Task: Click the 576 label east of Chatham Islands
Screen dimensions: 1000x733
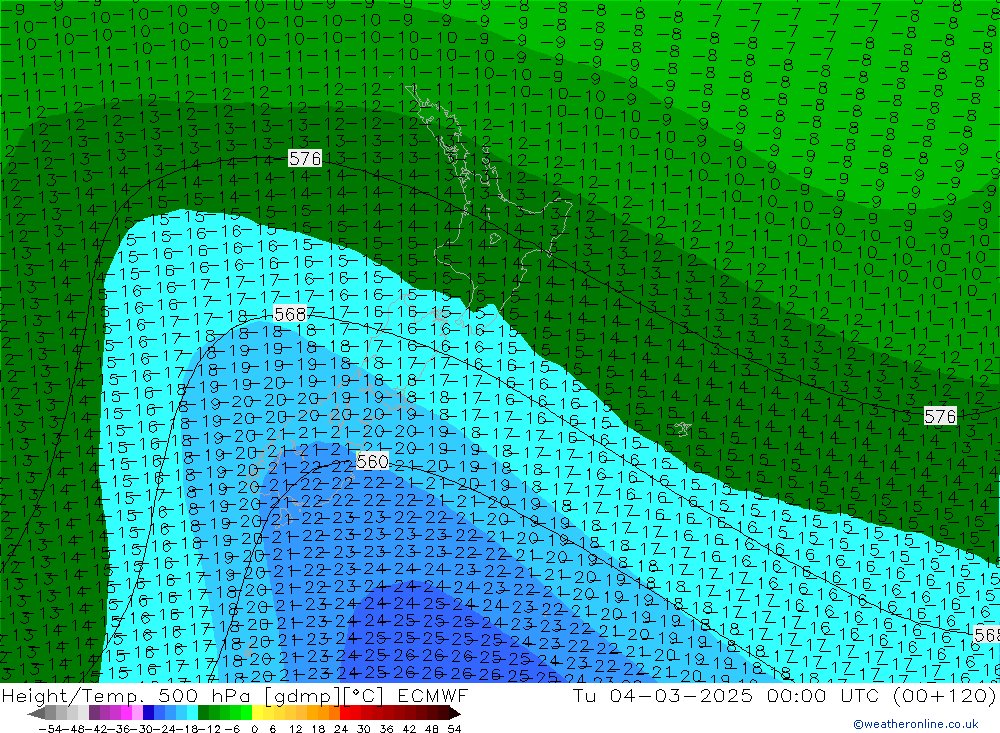Action: (940, 417)
